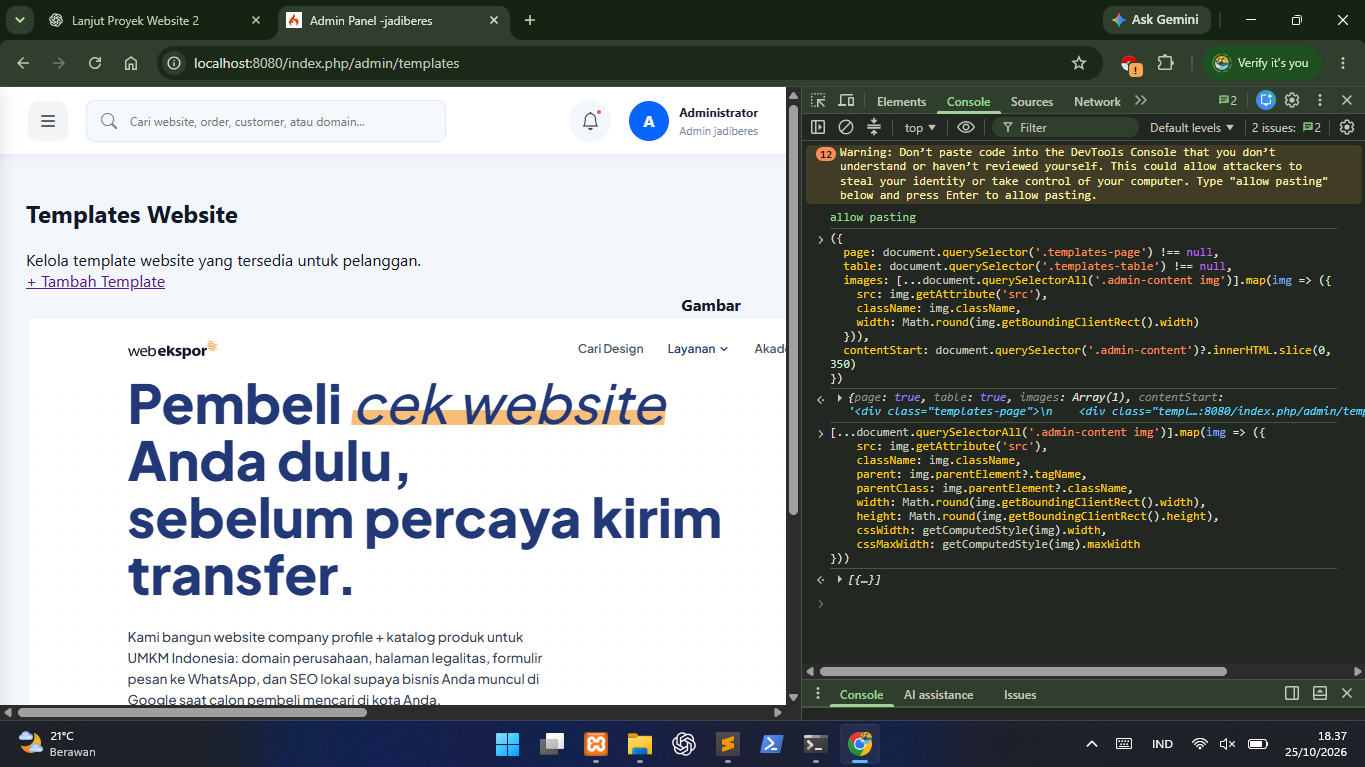Create a live expression with the eye icon

click(965, 127)
